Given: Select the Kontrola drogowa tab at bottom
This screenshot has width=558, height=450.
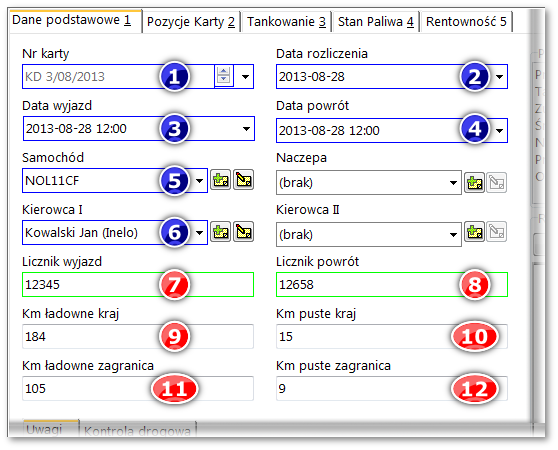Looking at the screenshot, I should 138,431.
